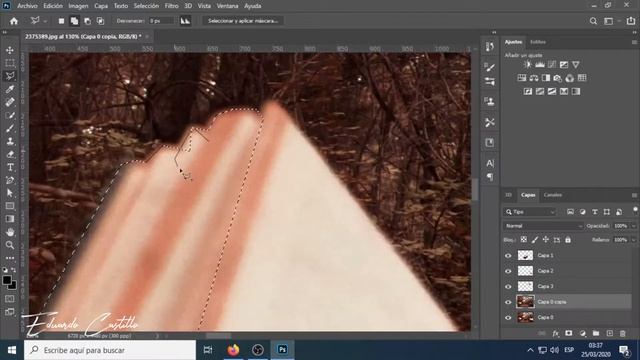This screenshot has height=360, width=640.
Task: Open the Selección menu
Action: point(146,6)
